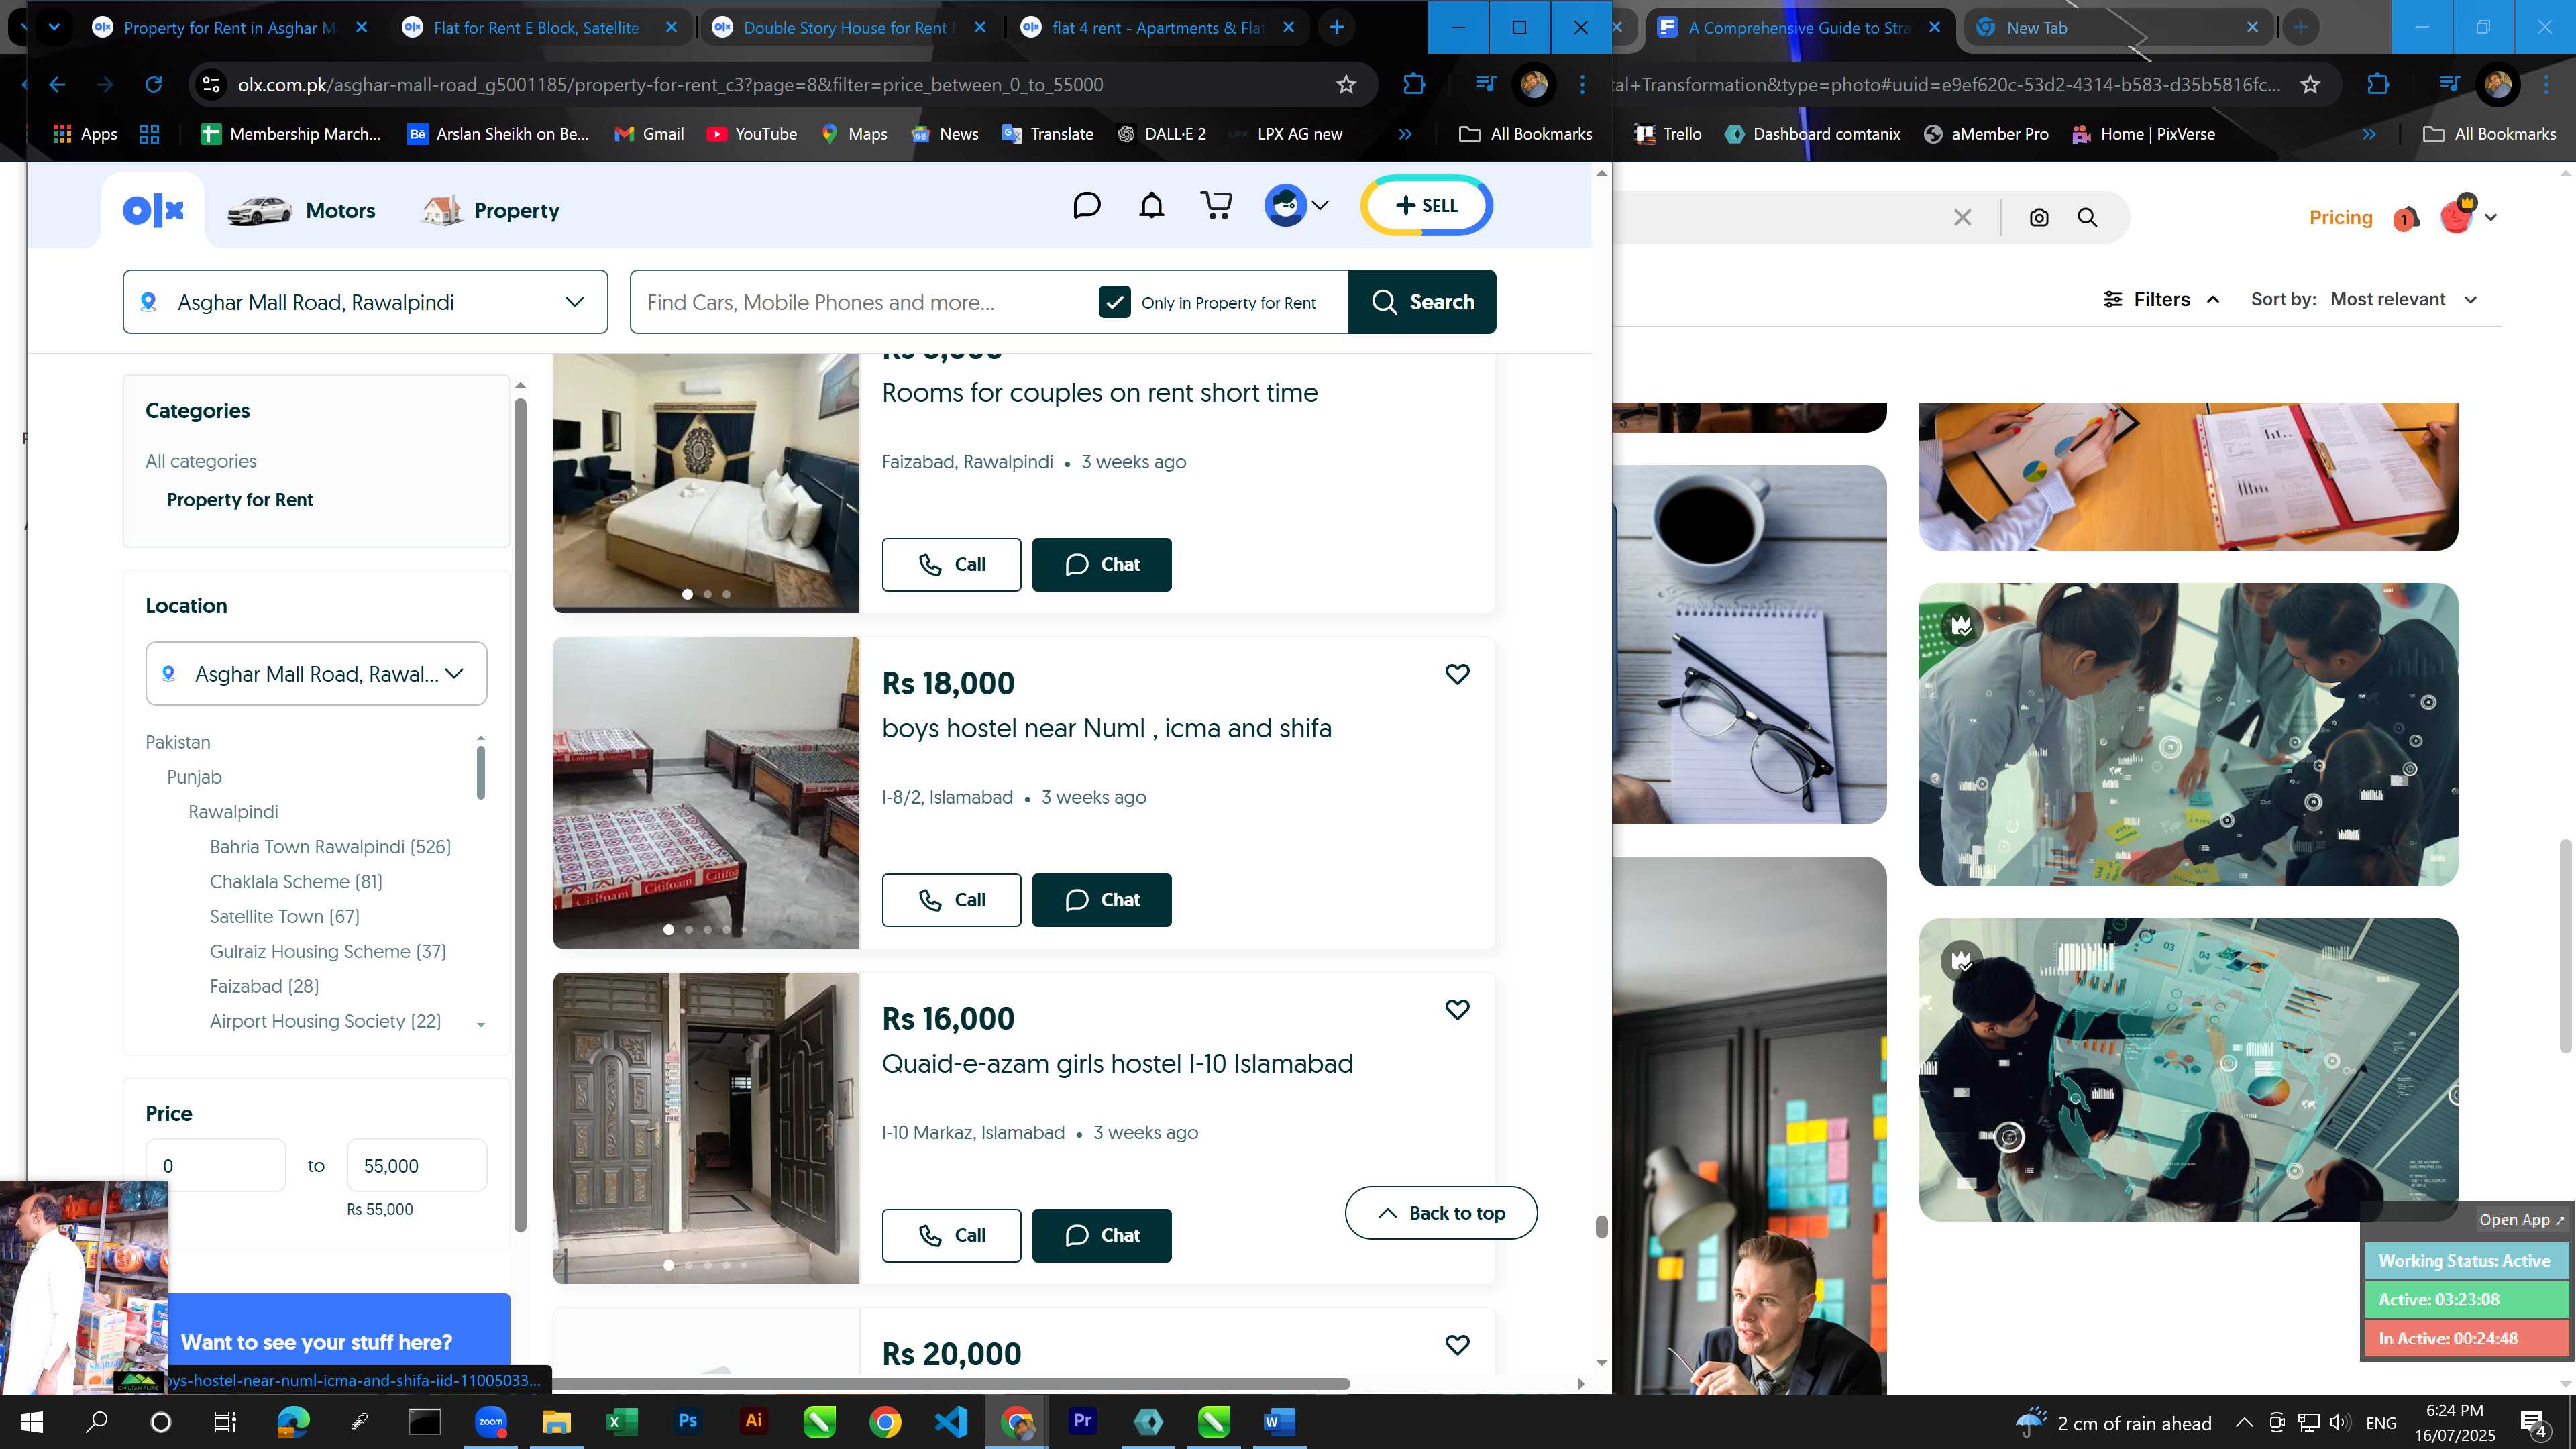The height and width of the screenshot is (1449, 2576).
Task: Click the maximum price field 55,000
Action: pyautogui.click(x=416, y=1166)
